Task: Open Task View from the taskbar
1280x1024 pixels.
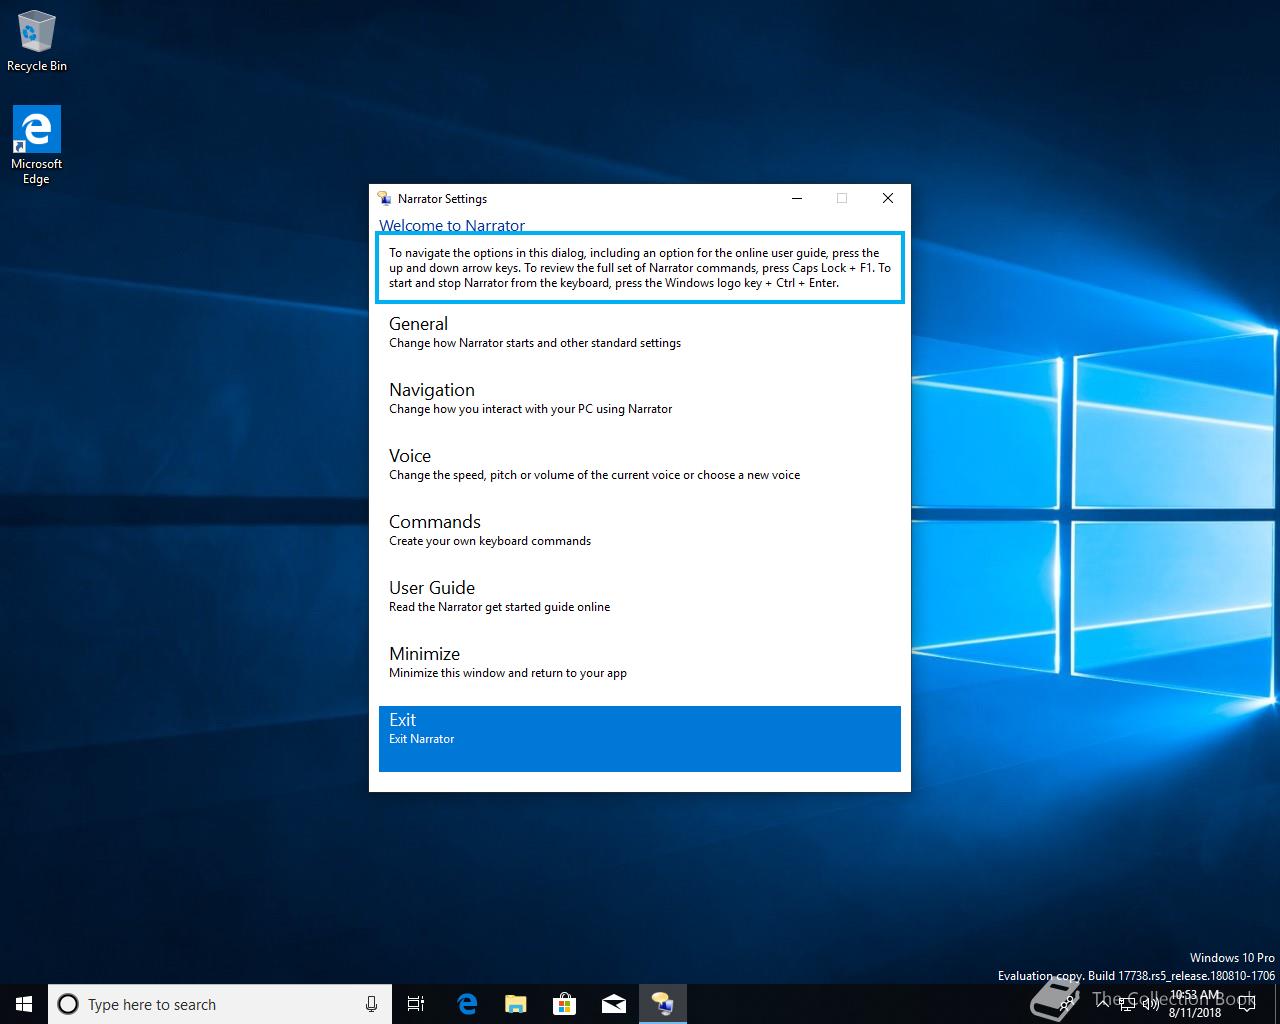Action: pos(416,1004)
